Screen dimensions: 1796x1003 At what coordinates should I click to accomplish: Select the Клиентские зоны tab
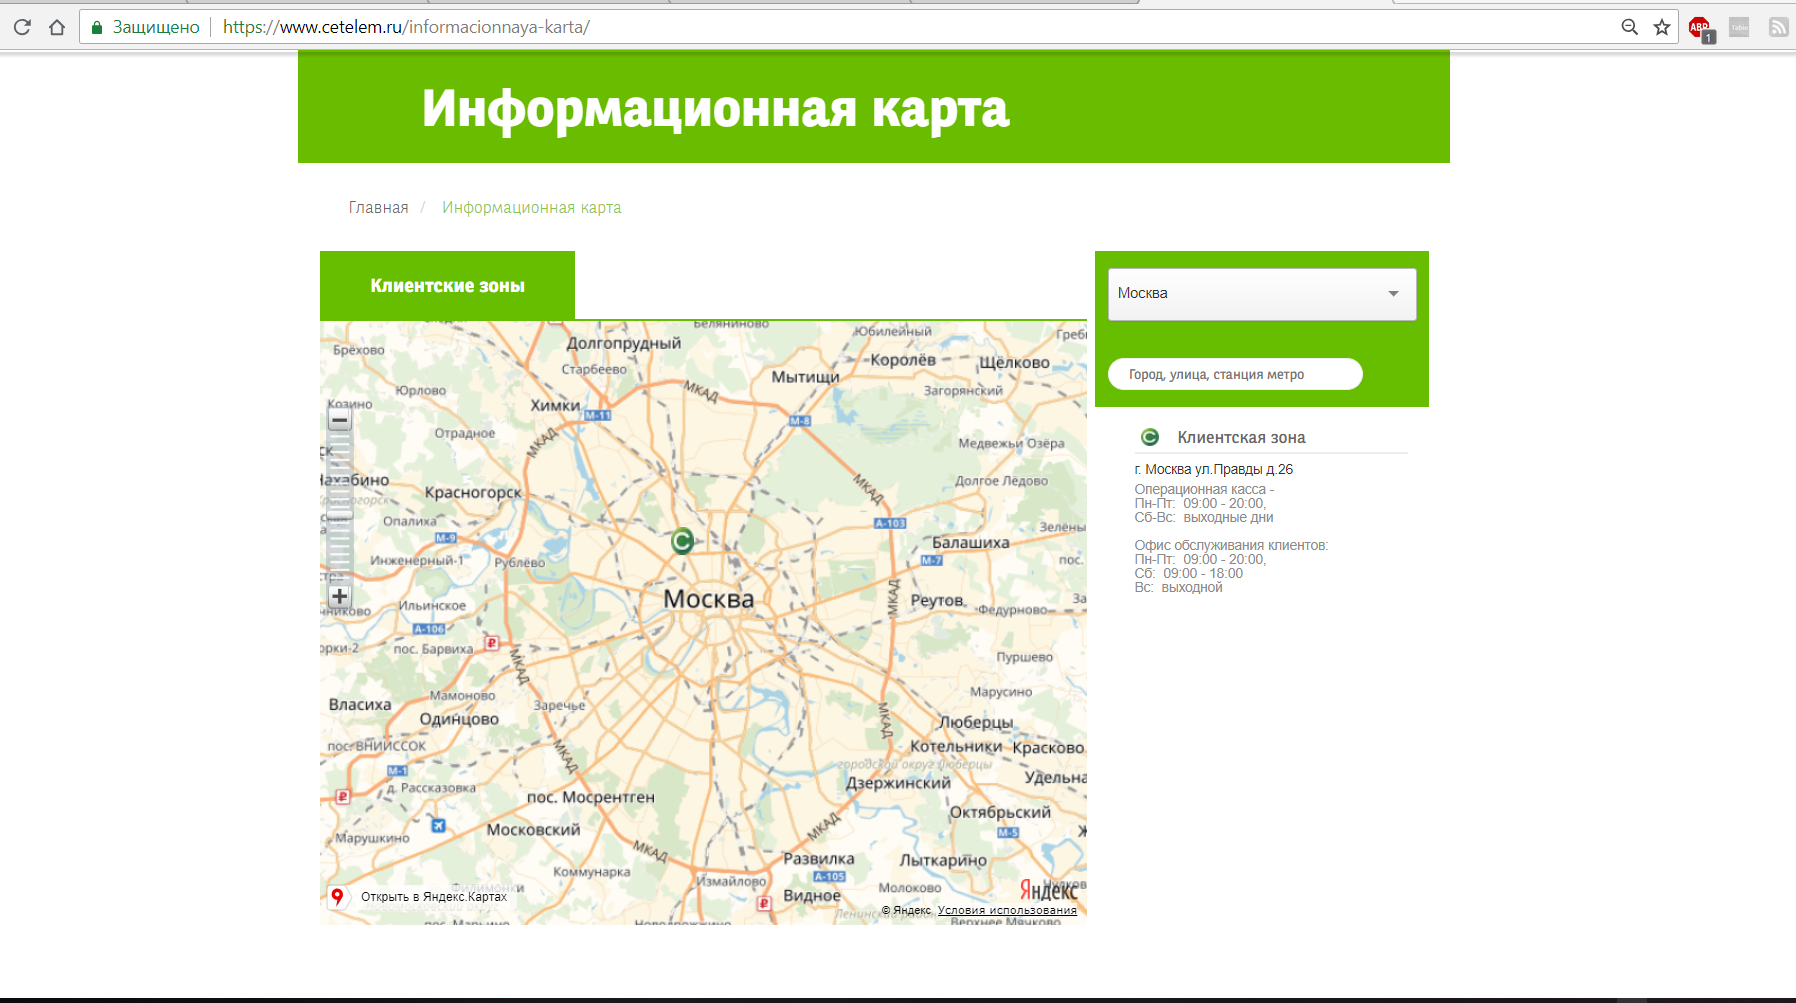[x=447, y=285]
